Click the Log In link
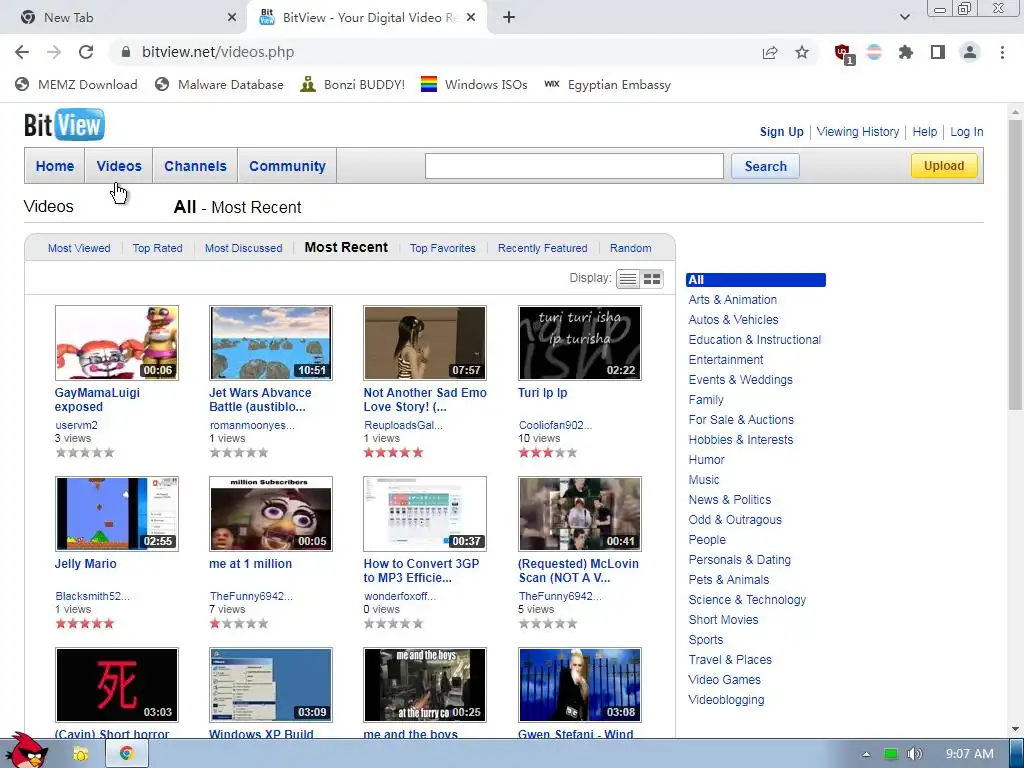1024x768 pixels. pyautogui.click(x=967, y=132)
